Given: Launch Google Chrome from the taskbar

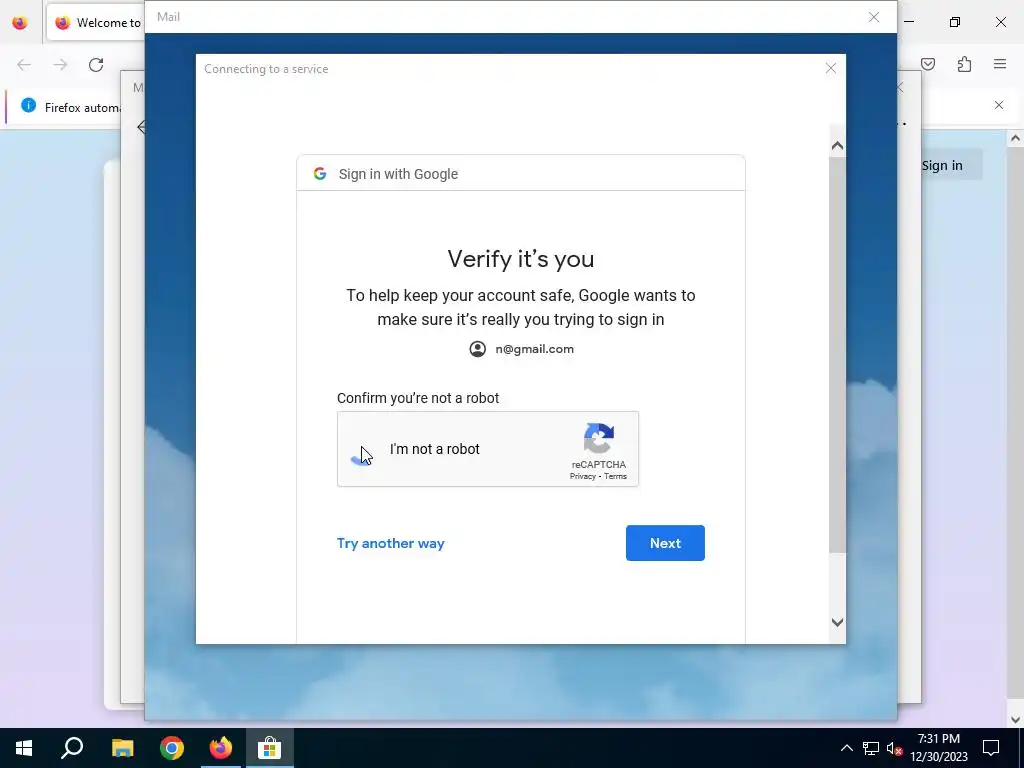Looking at the screenshot, I should pos(172,748).
